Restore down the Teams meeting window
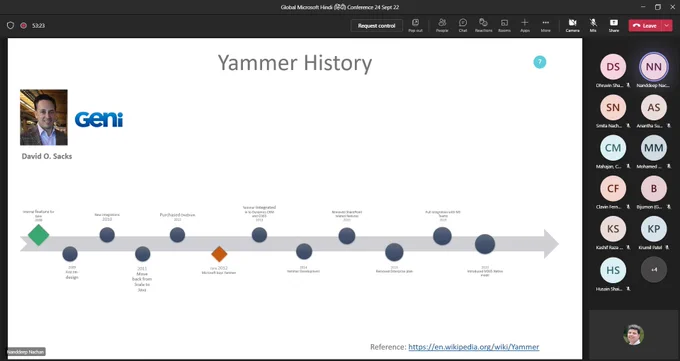Screen dimensions: 680x361 (658, 7)
